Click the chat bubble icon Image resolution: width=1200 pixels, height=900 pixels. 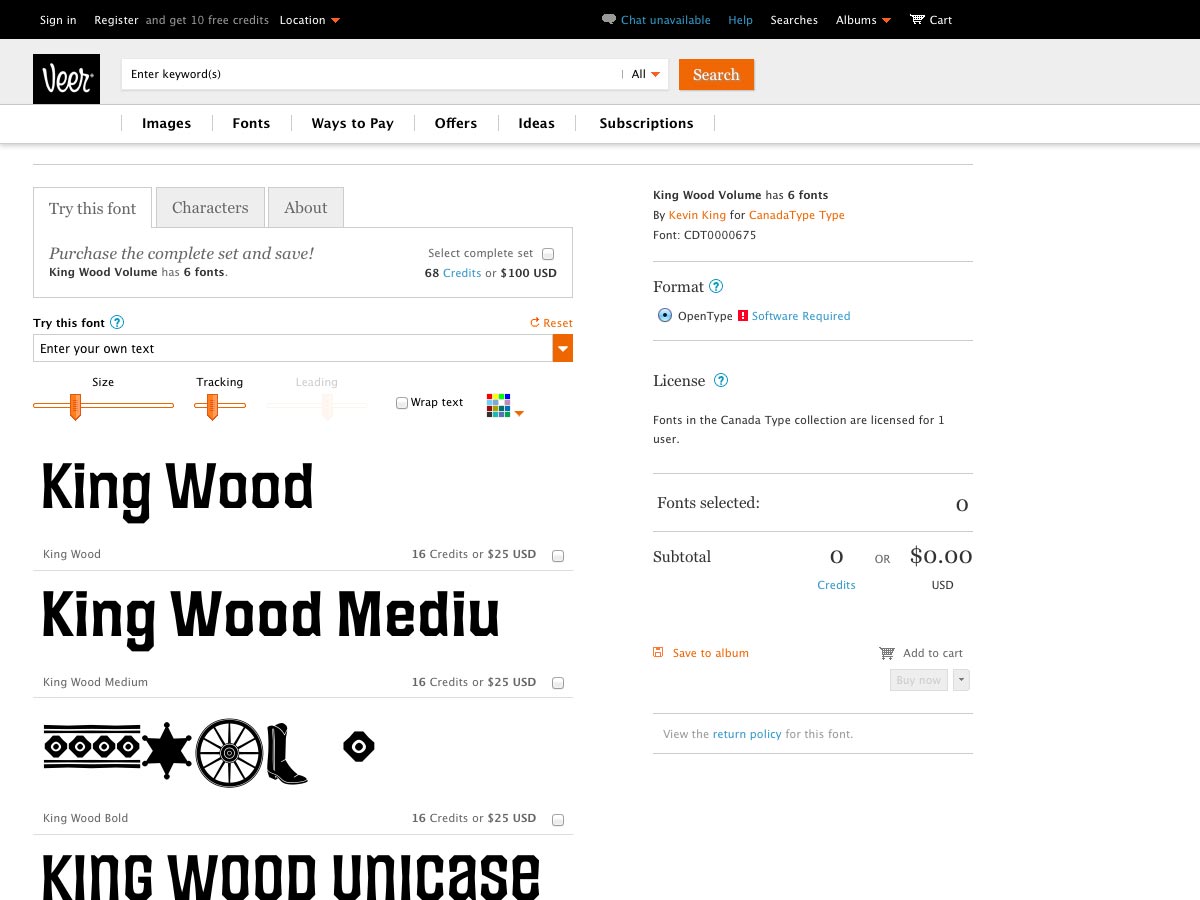pos(608,20)
